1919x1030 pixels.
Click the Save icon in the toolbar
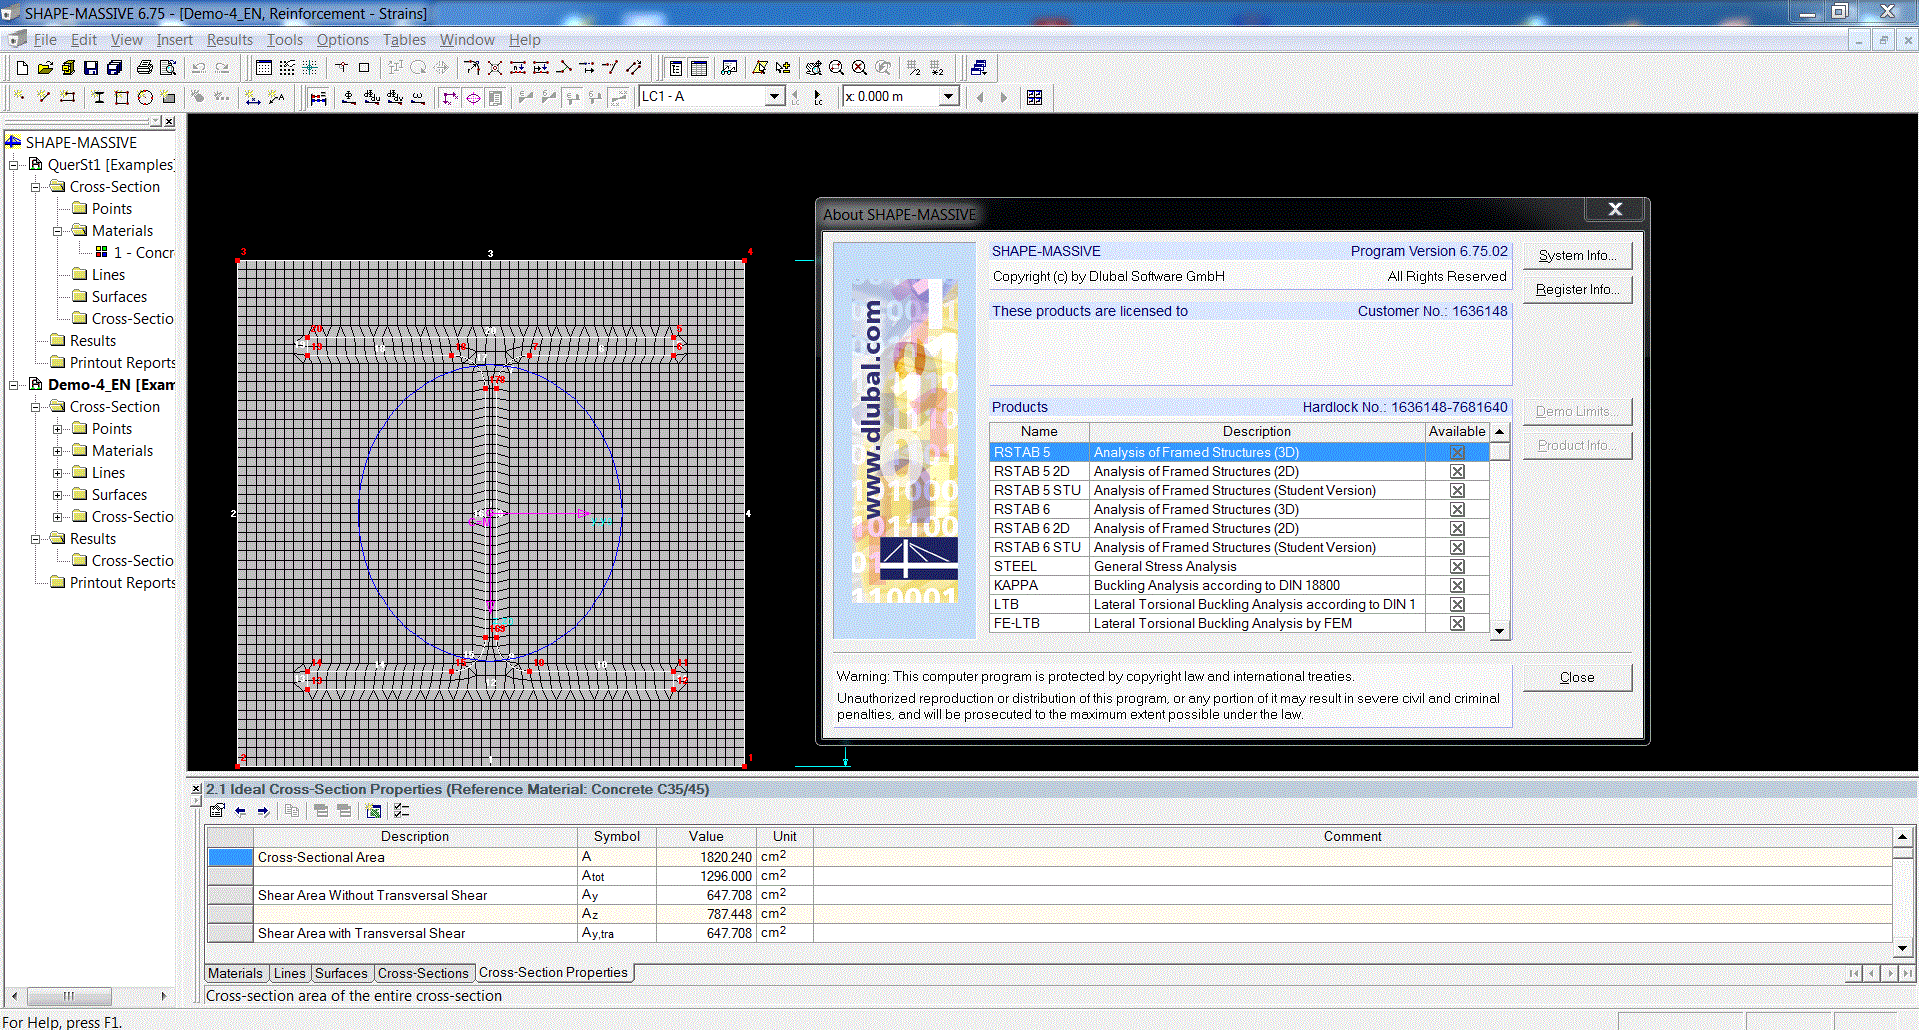tap(91, 68)
